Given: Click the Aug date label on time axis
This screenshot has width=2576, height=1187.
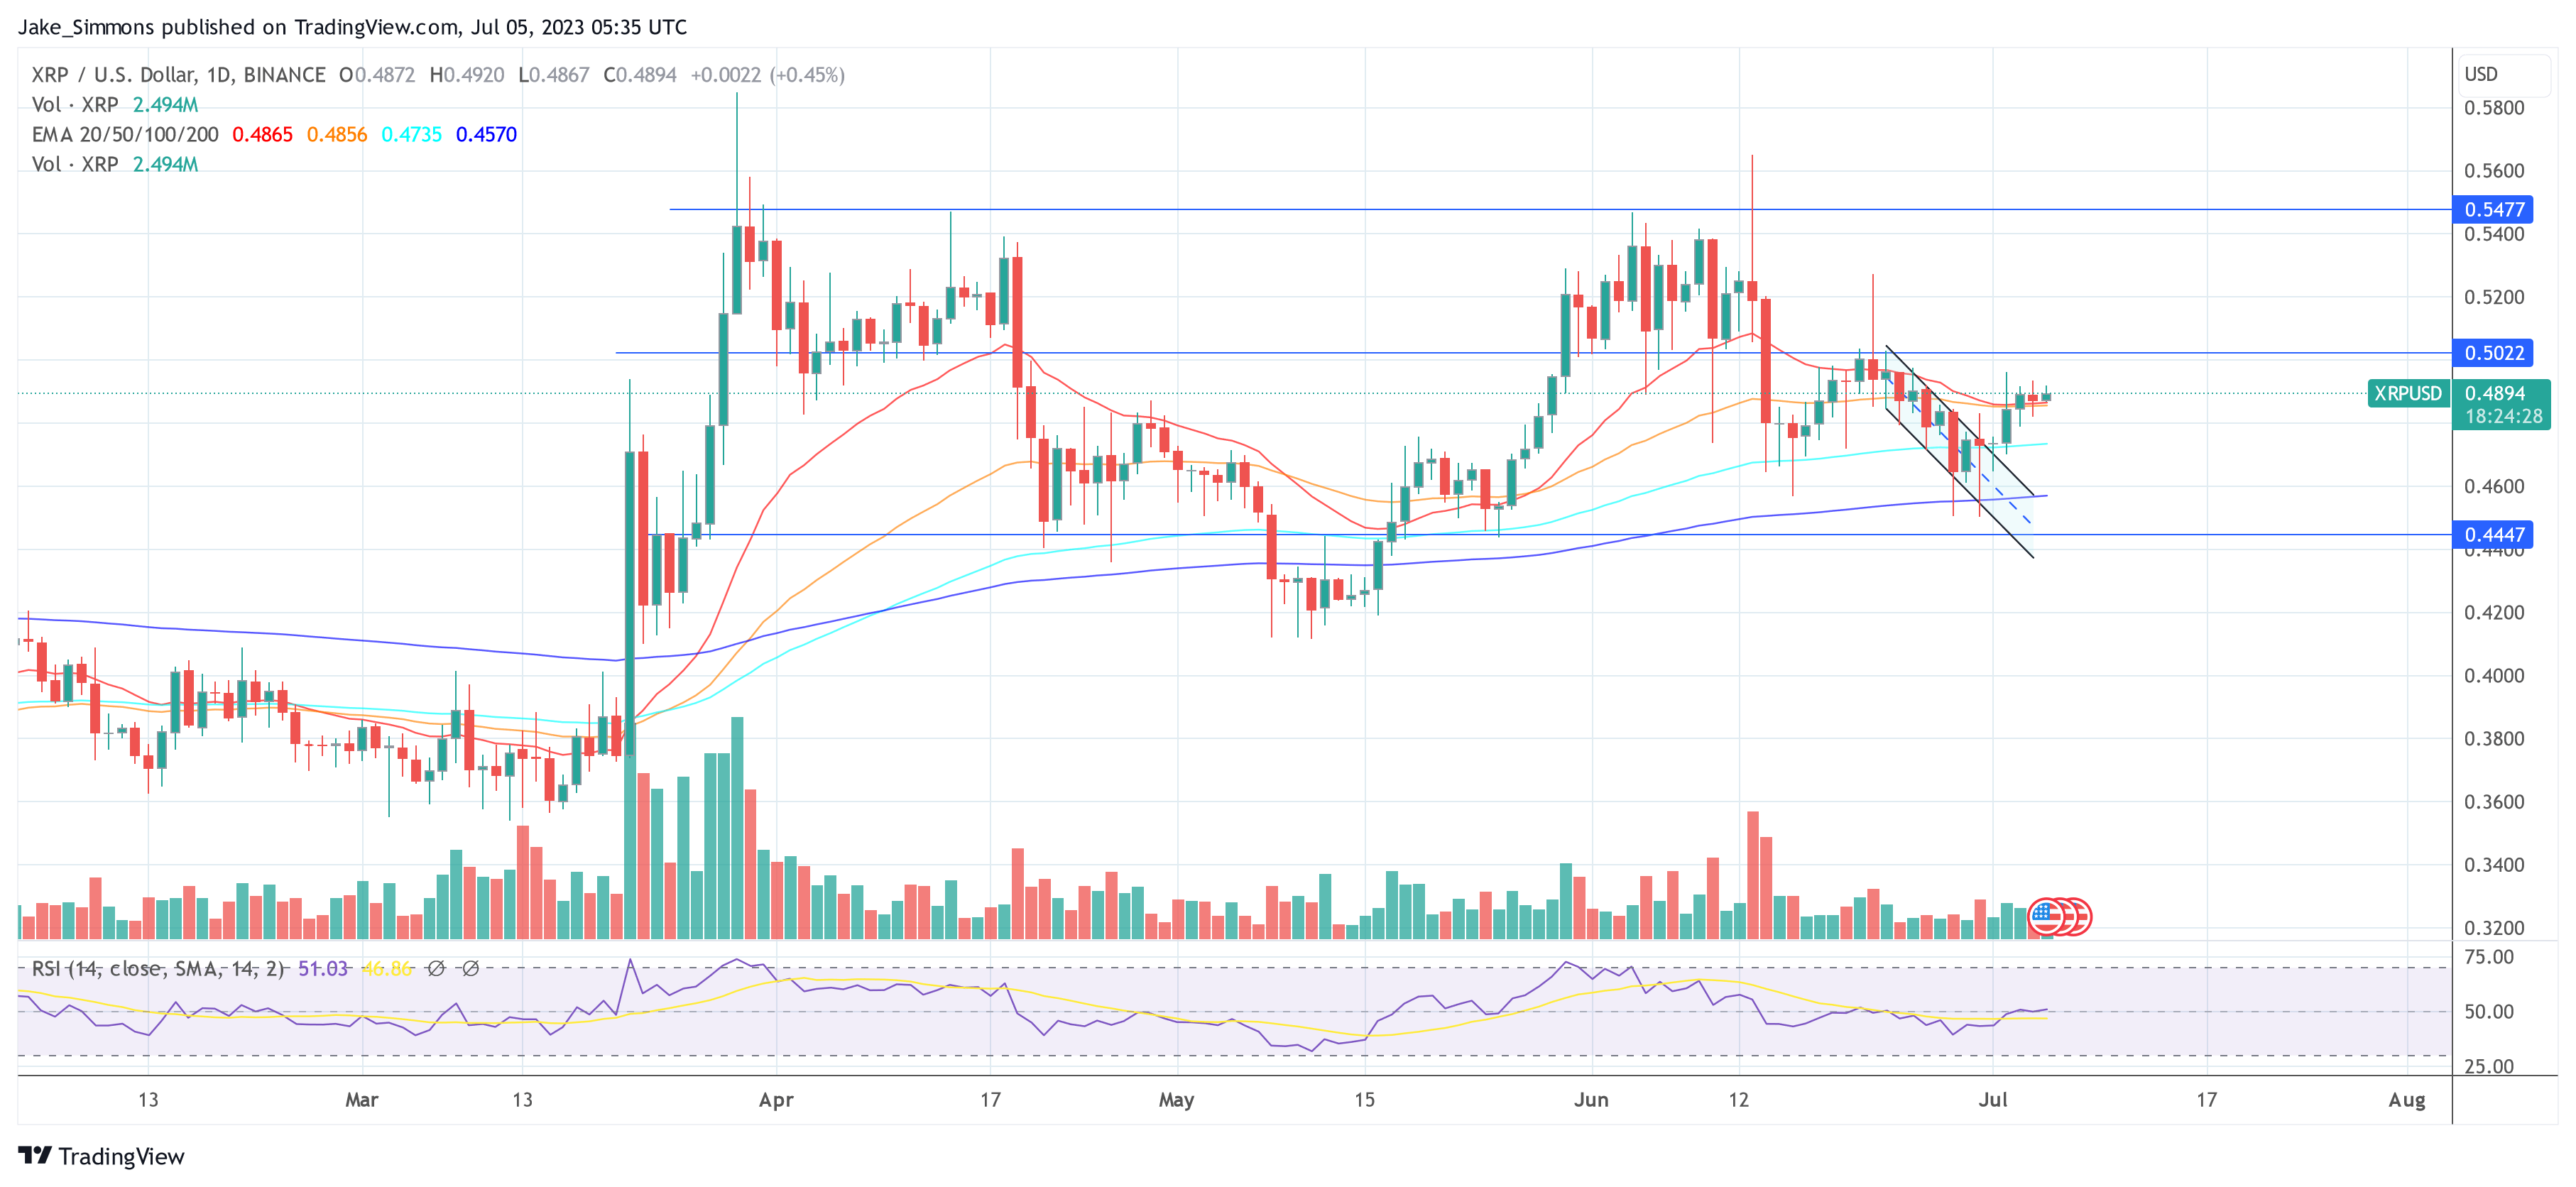Looking at the screenshot, I should coord(2407,1100).
